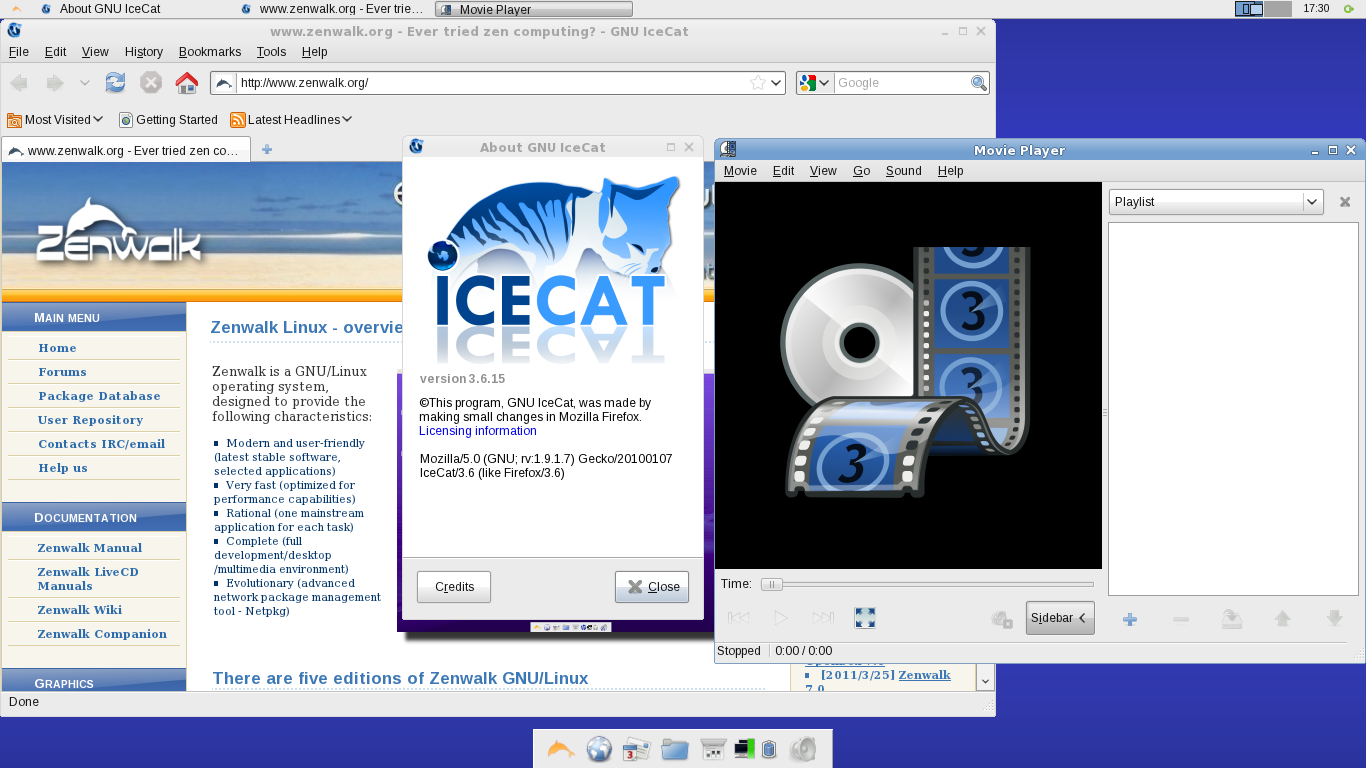This screenshot has width=1366, height=768.
Task: Click Credits in About GNU IceCat dialog
Action: tap(454, 587)
